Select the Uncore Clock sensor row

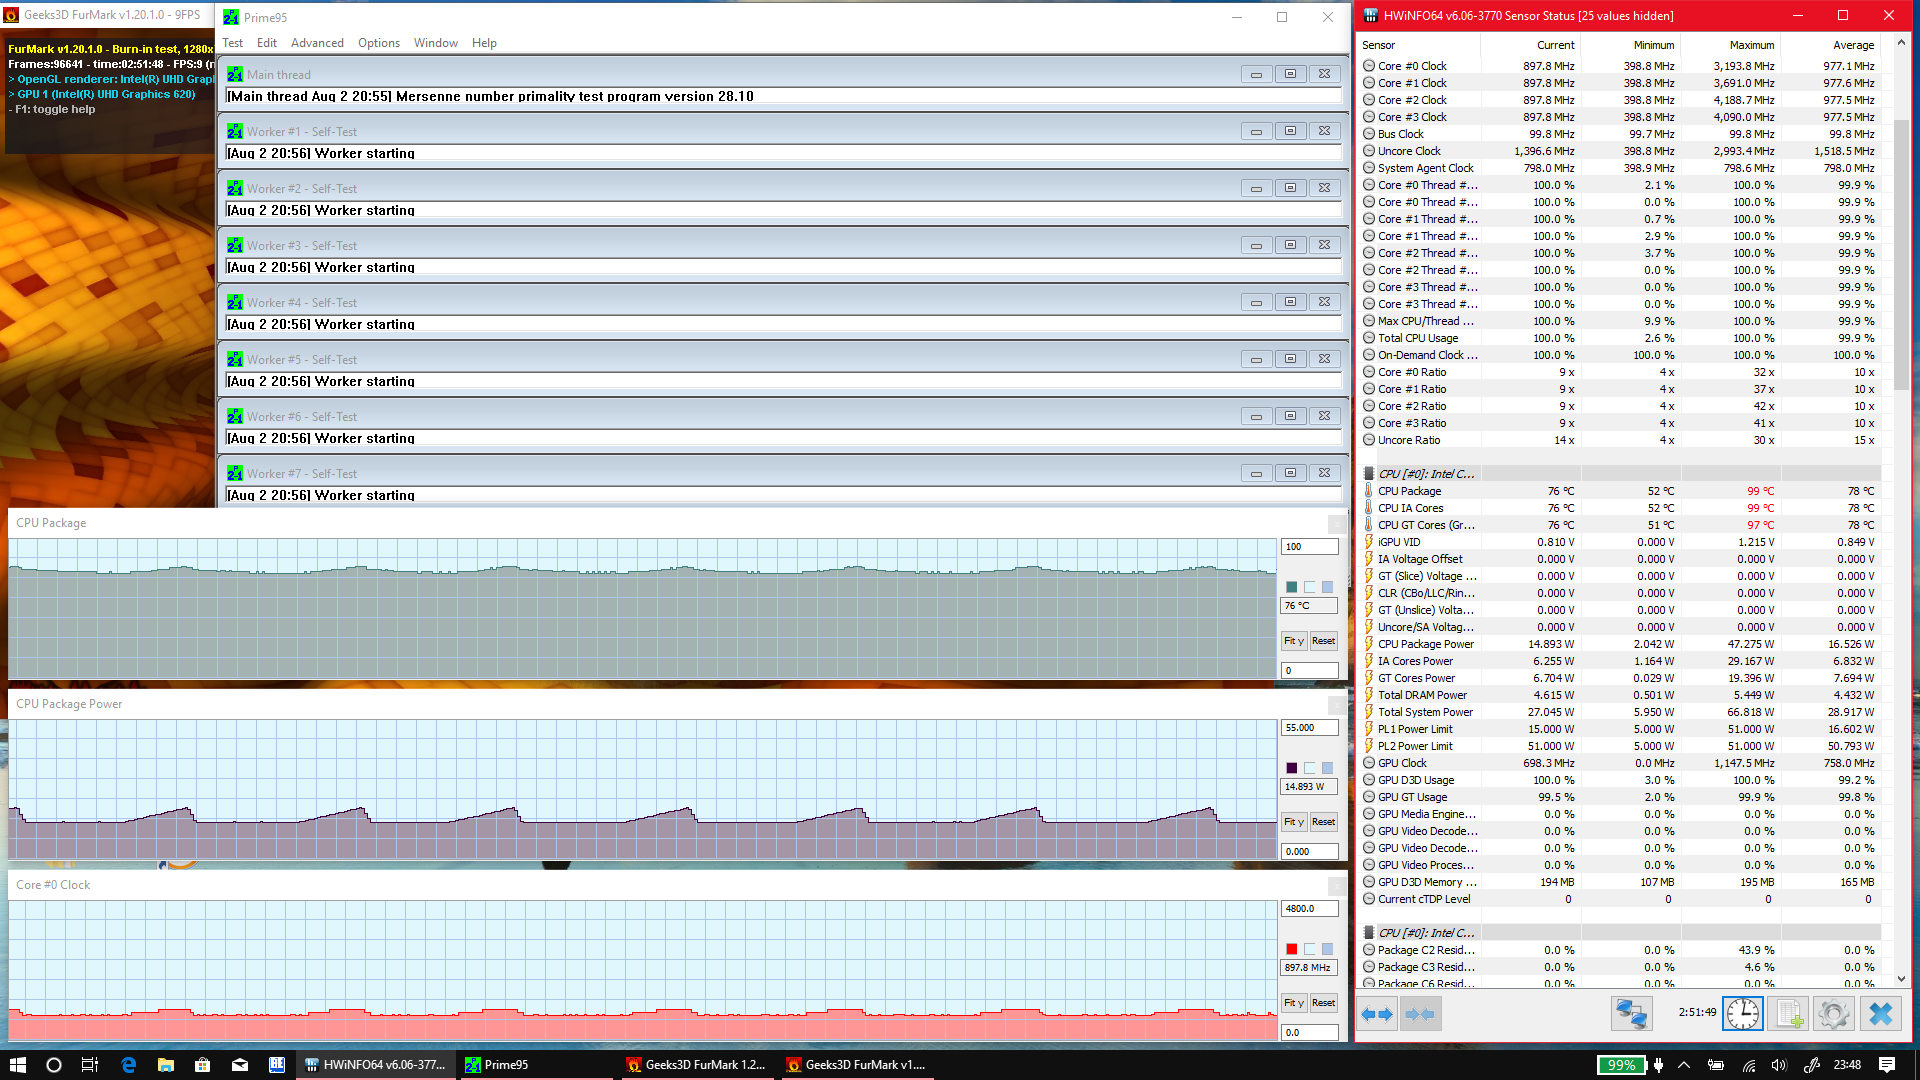(1620, 151)
